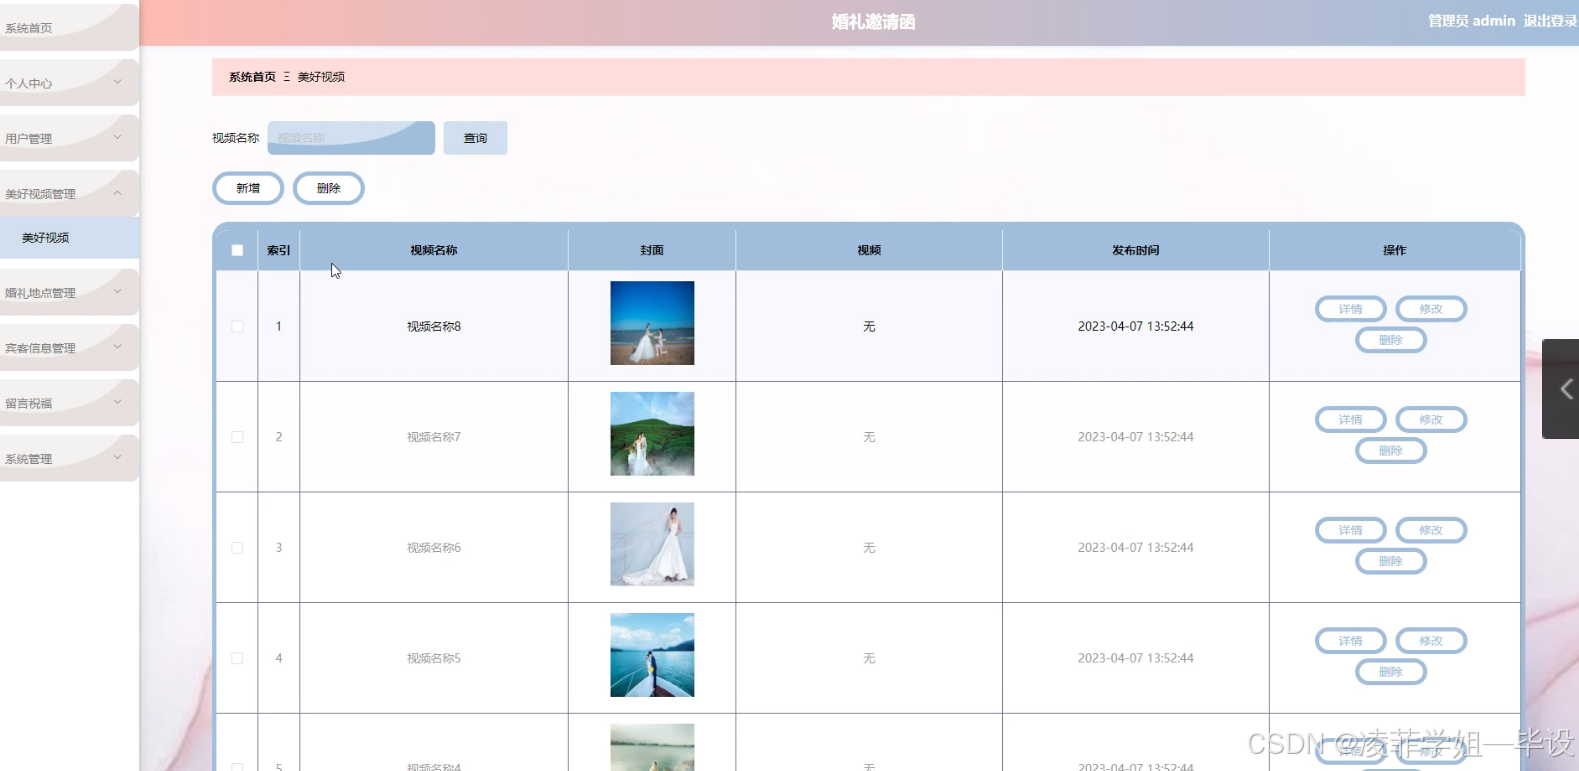Viewport: 1579px width, 771px height.
Task: Collapse the 美好视频管理 sidebar menu
Action: (x=69, y=193)
